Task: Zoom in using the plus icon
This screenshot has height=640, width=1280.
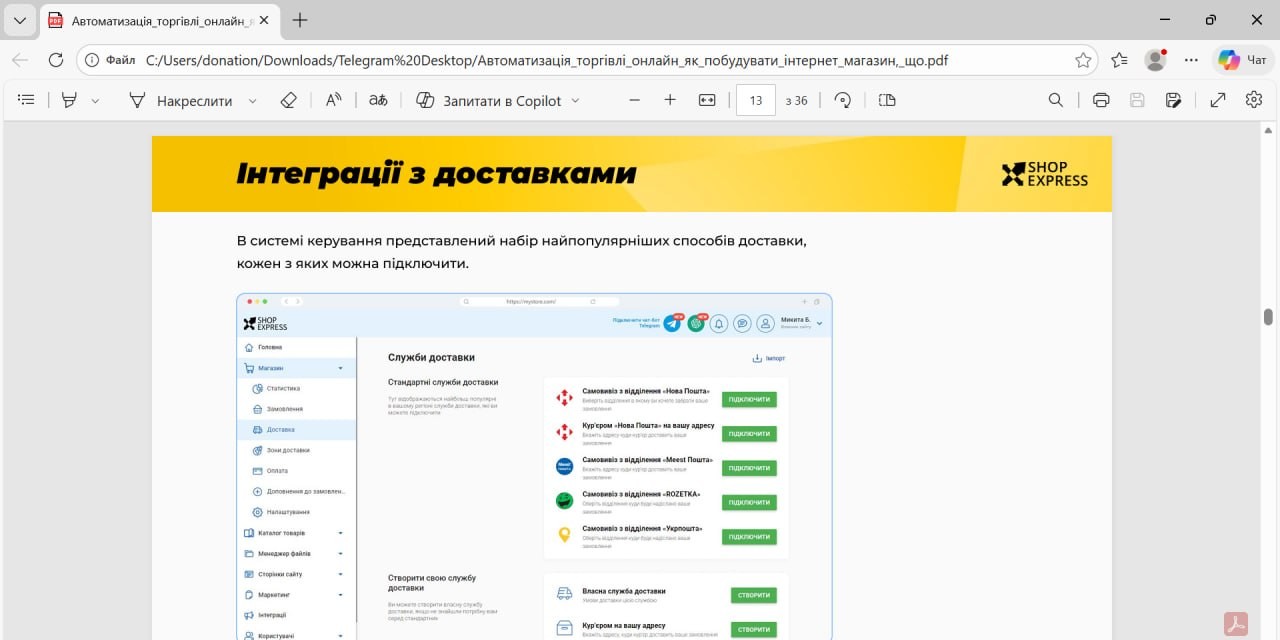Action: [x=670, y=100]
